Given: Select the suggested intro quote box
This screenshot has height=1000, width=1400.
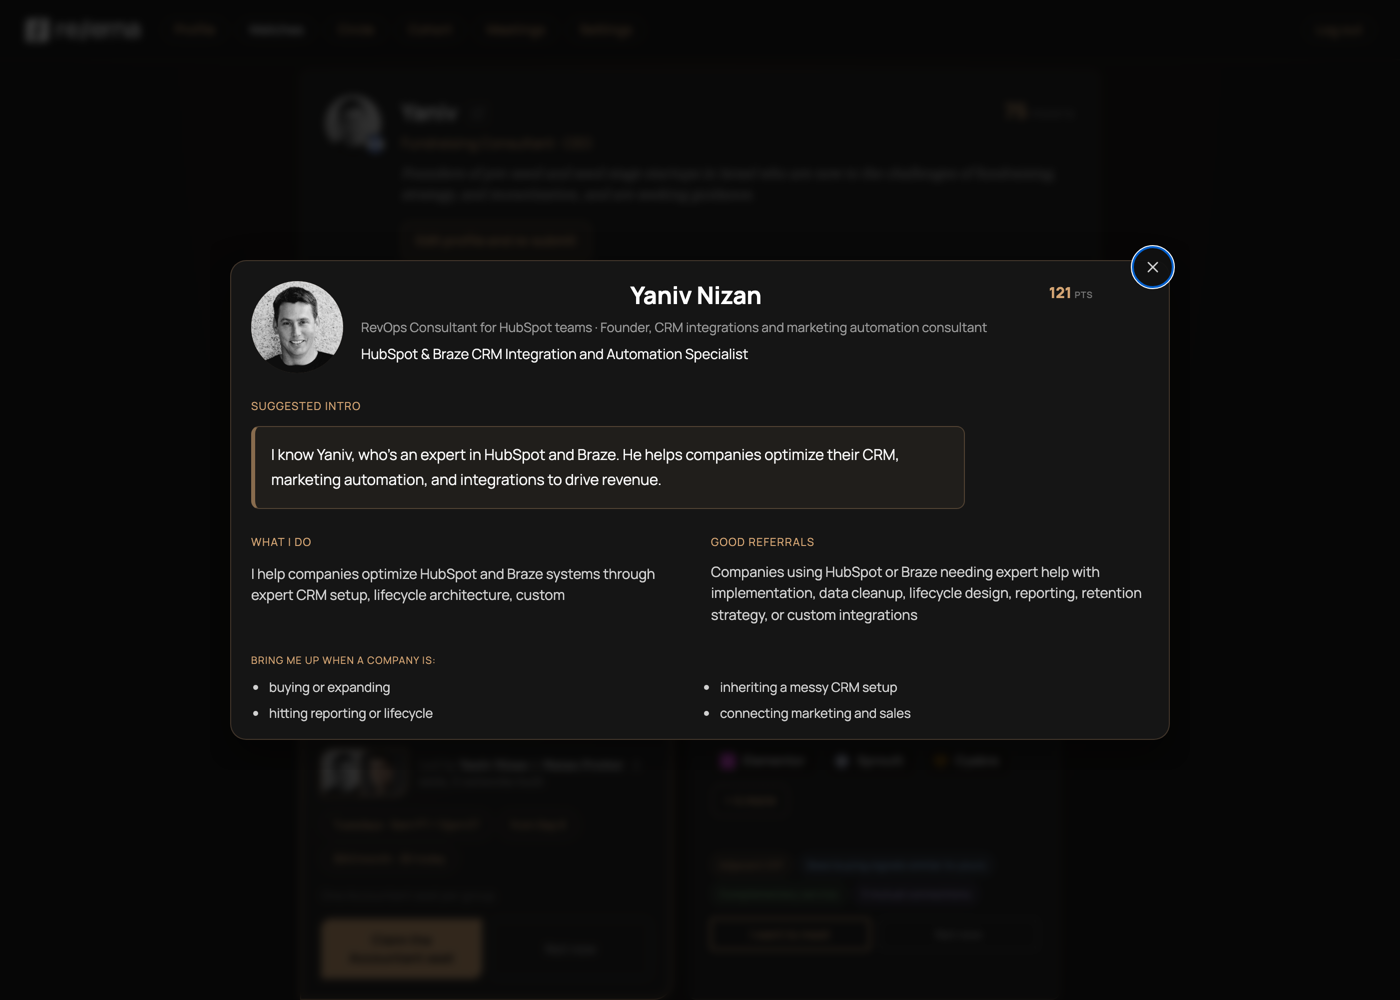Looking at the screenshot, I should click(x=608, y=467).
